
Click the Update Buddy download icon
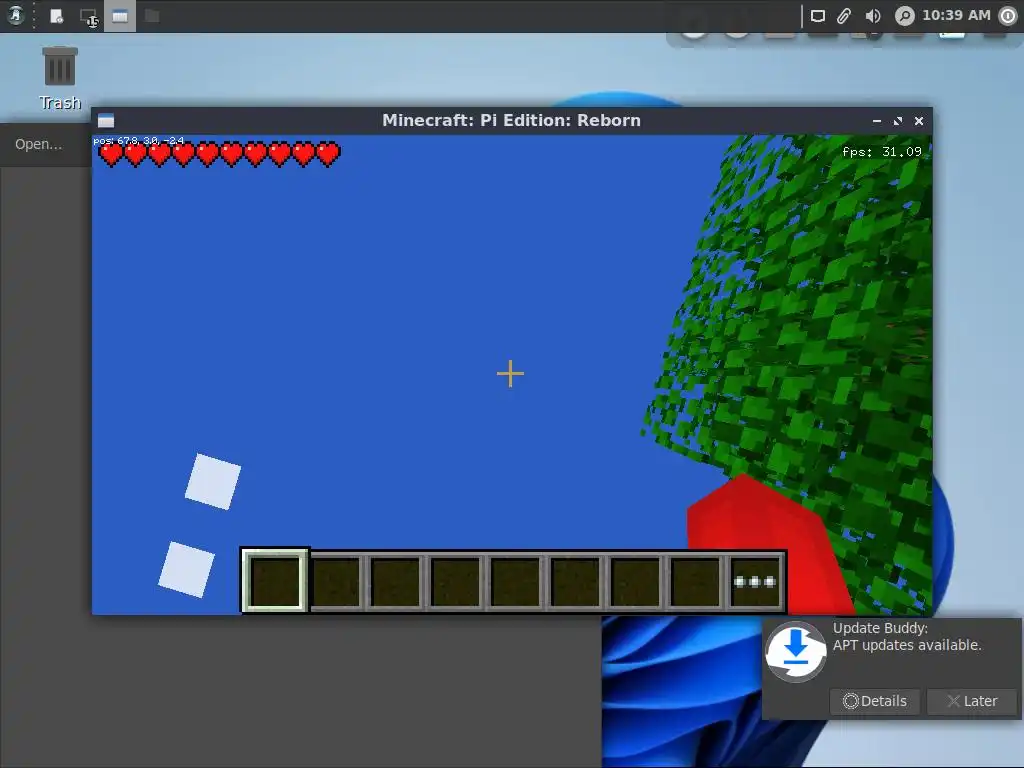pyautogui.click(x=795, y=651)
